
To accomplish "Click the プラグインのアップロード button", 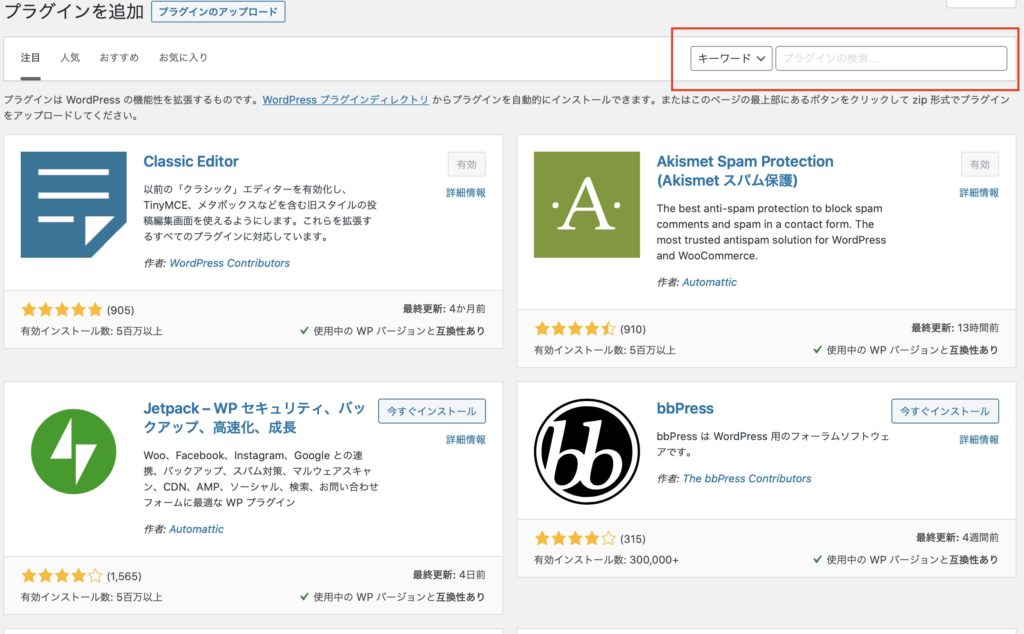I will (218, 12).
